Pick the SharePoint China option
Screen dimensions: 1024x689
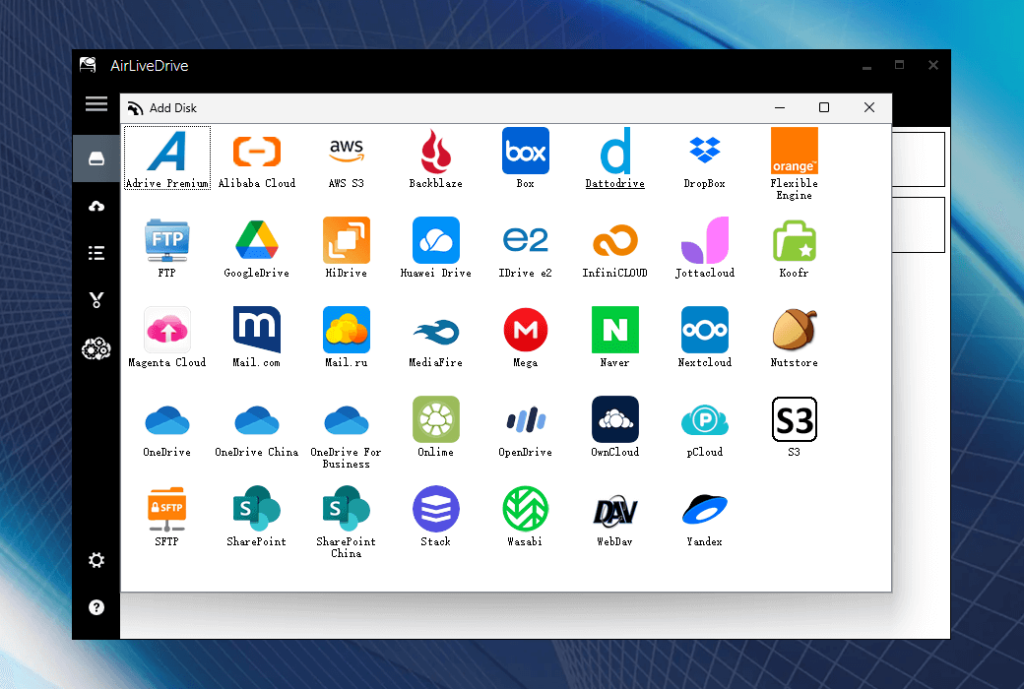(x=346, y=522)
